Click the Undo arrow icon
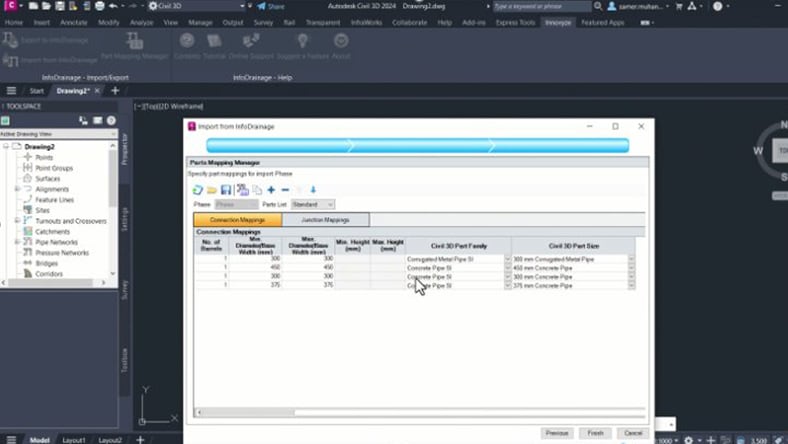Image resolution: width=788 pixels, height=444 pixels. (113, 6)
